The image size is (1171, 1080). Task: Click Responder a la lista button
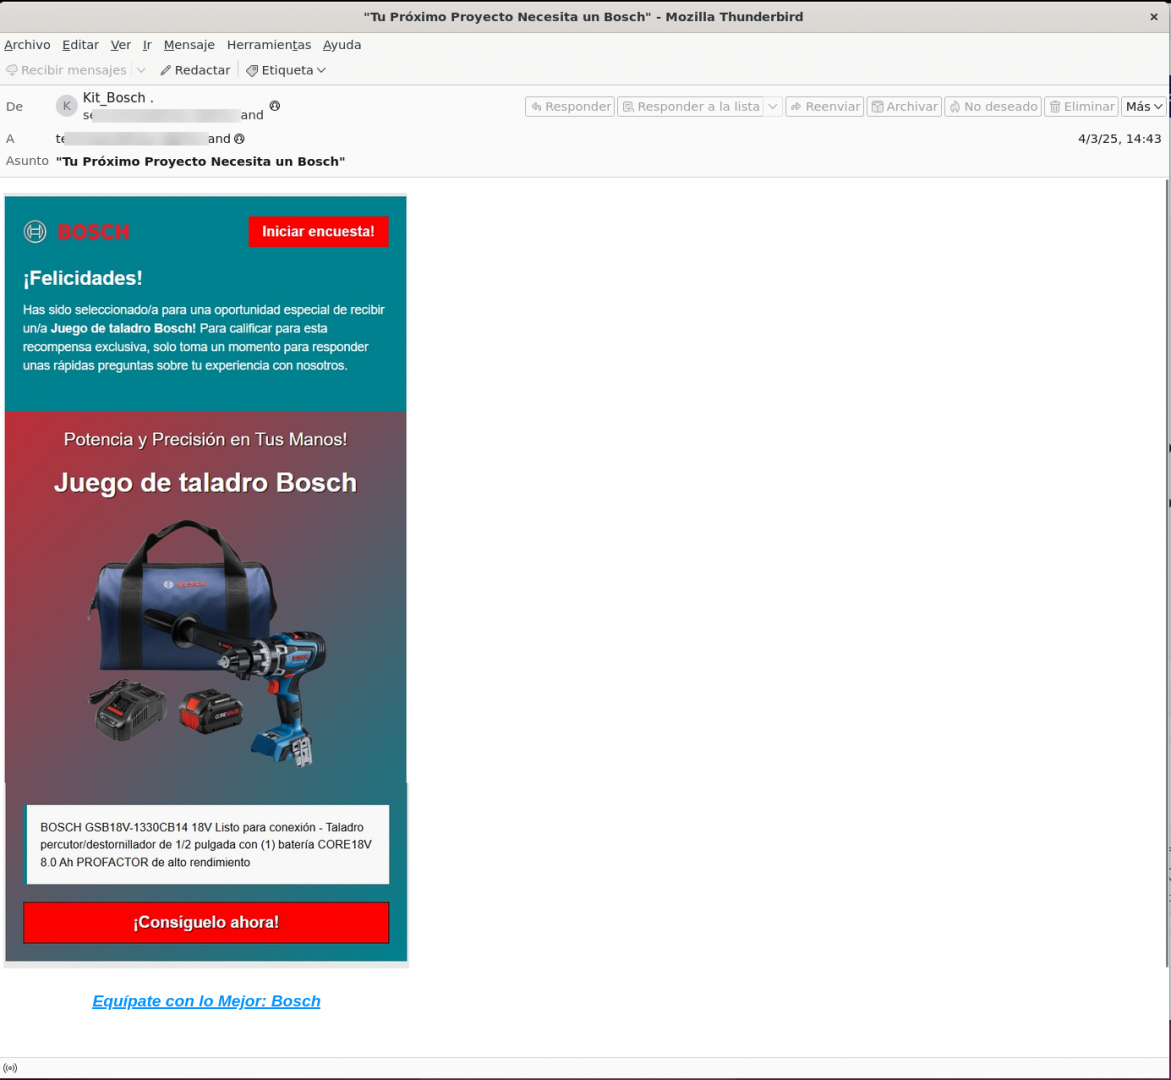click(690, 107)
